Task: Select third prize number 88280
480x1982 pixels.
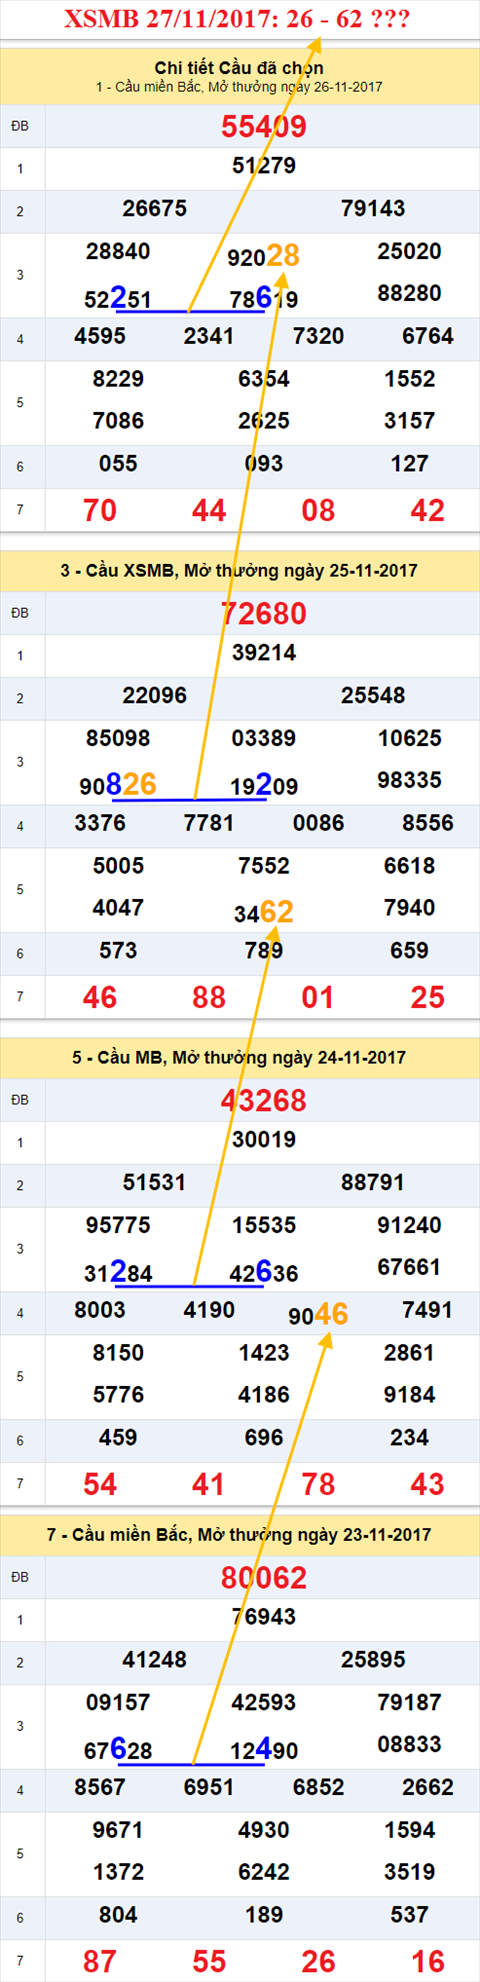Action: pyautogui.click(x=410, y=294)
